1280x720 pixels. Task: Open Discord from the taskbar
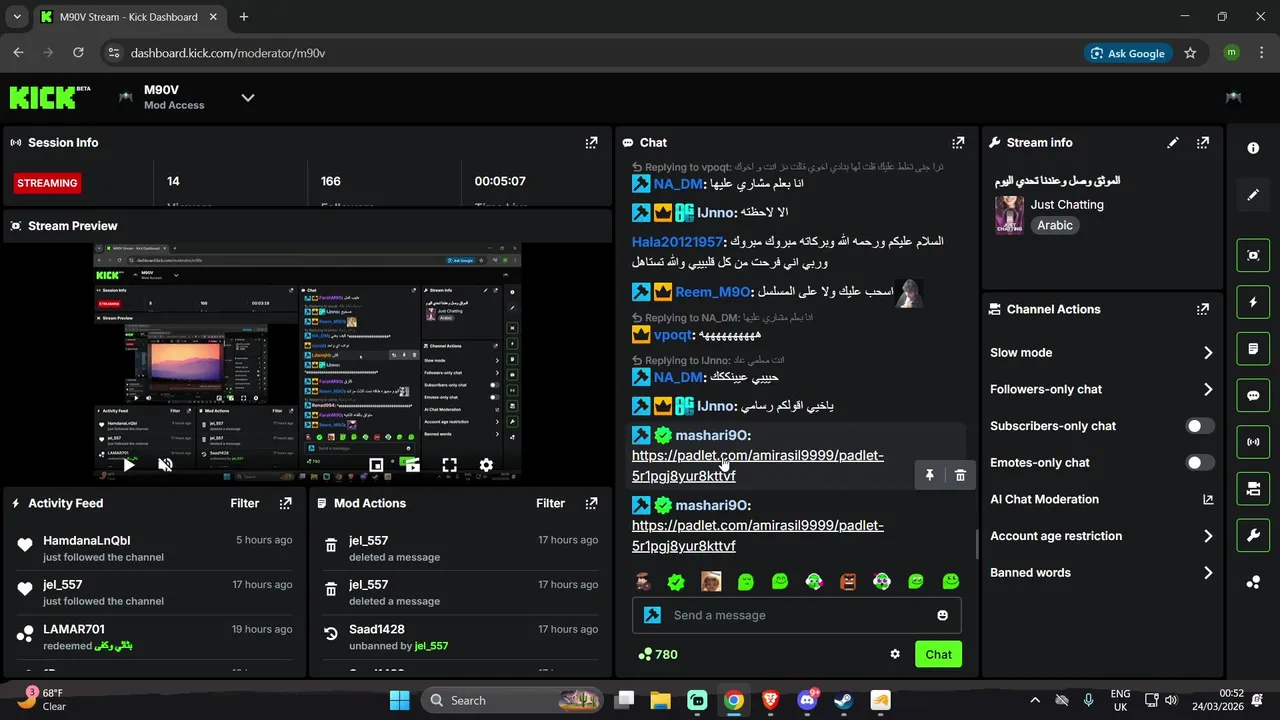point(807,700)
